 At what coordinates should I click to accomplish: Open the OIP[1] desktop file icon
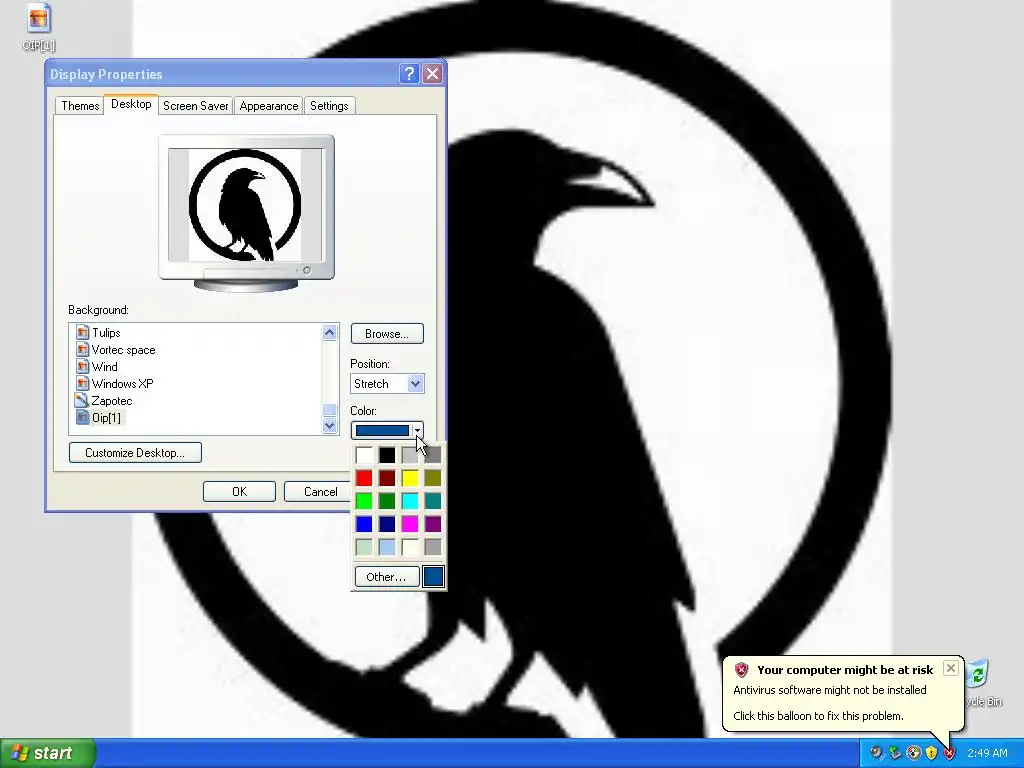(x=39, y=27)
